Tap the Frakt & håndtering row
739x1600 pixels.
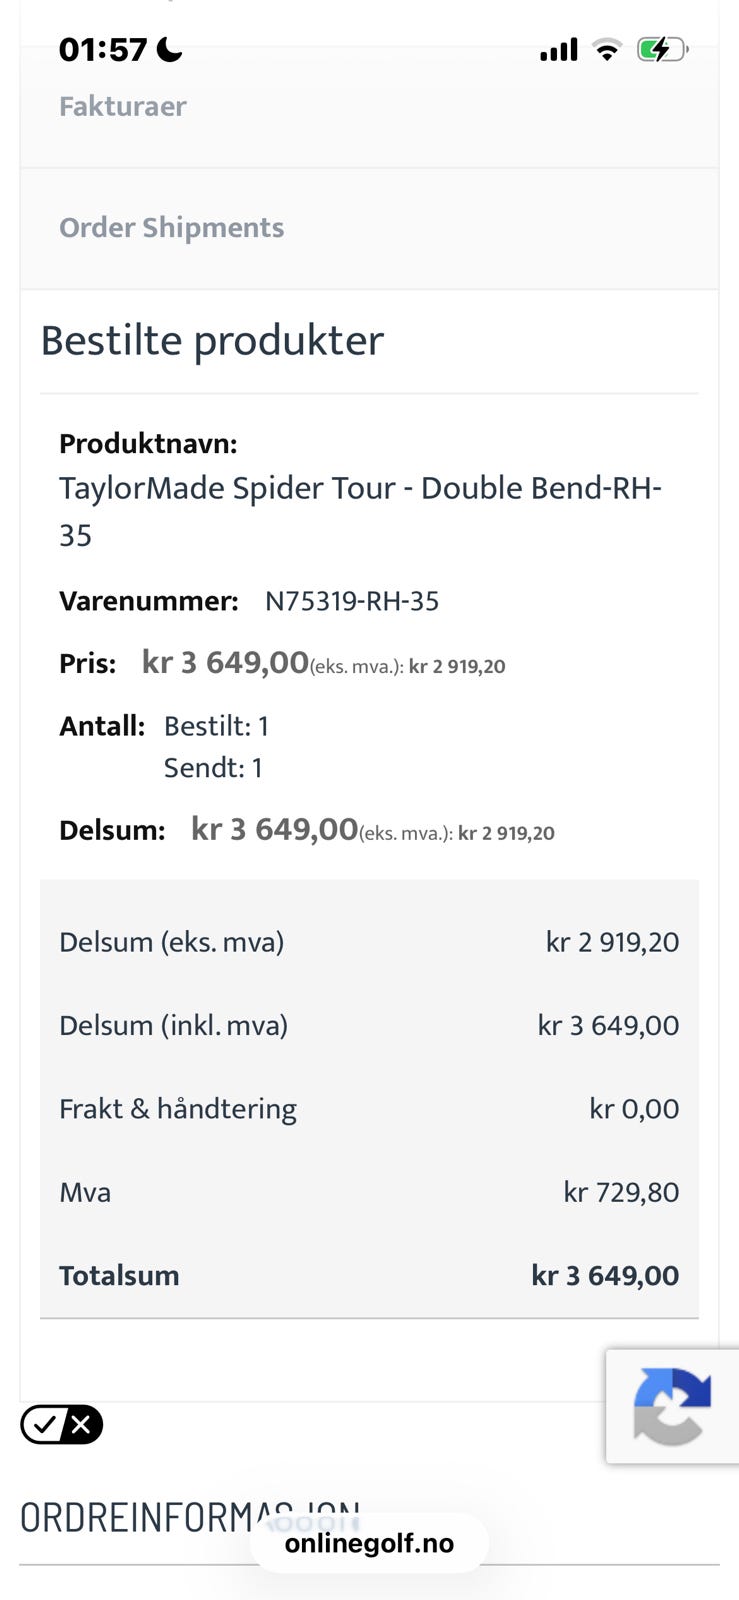pyautogui.click(x=369, y=1108)
